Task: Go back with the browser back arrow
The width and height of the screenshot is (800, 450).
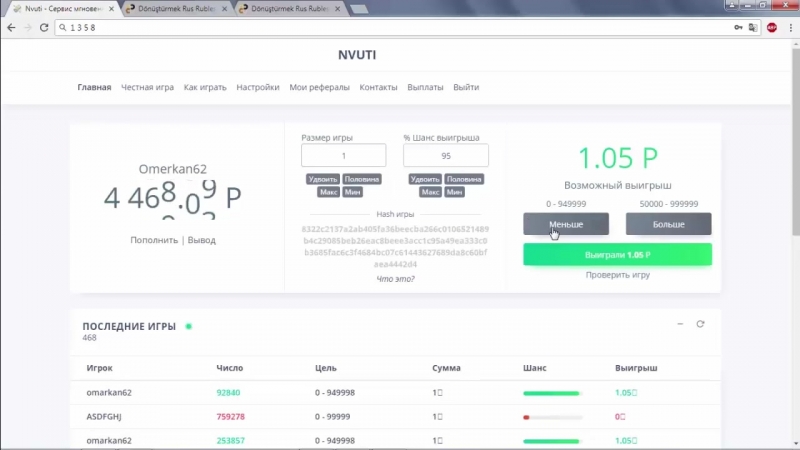Action: click(11, 28)
